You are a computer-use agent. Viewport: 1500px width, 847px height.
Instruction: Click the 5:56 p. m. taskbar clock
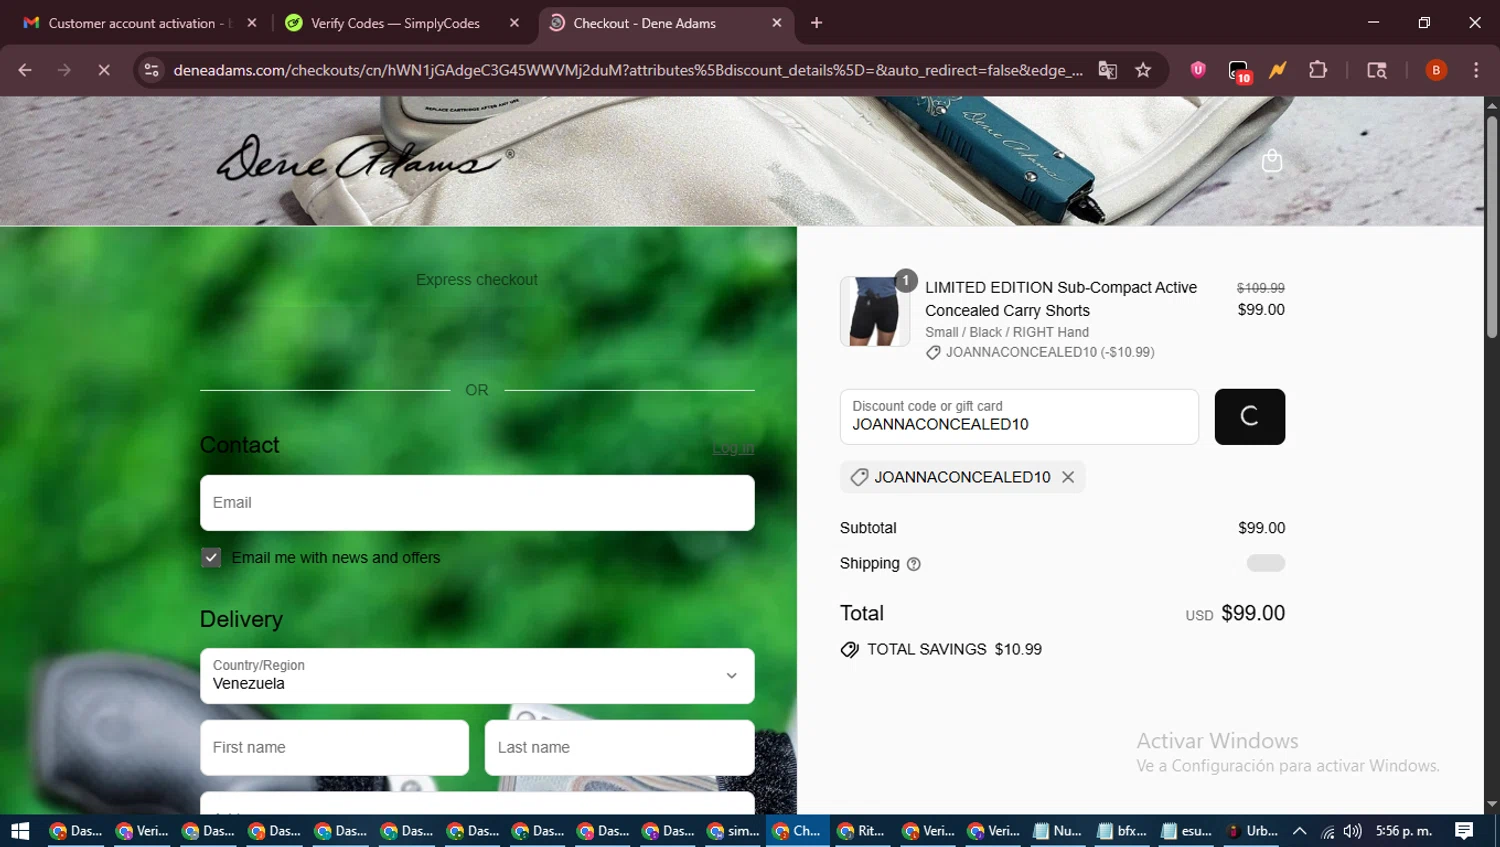(1404, 831)
